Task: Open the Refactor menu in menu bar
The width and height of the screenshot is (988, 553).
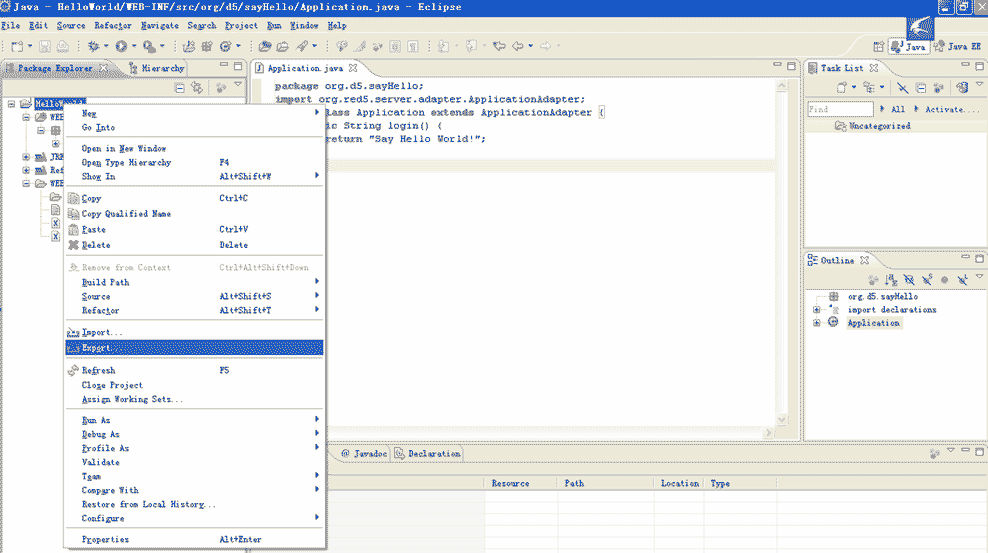Action: (113, 26)
